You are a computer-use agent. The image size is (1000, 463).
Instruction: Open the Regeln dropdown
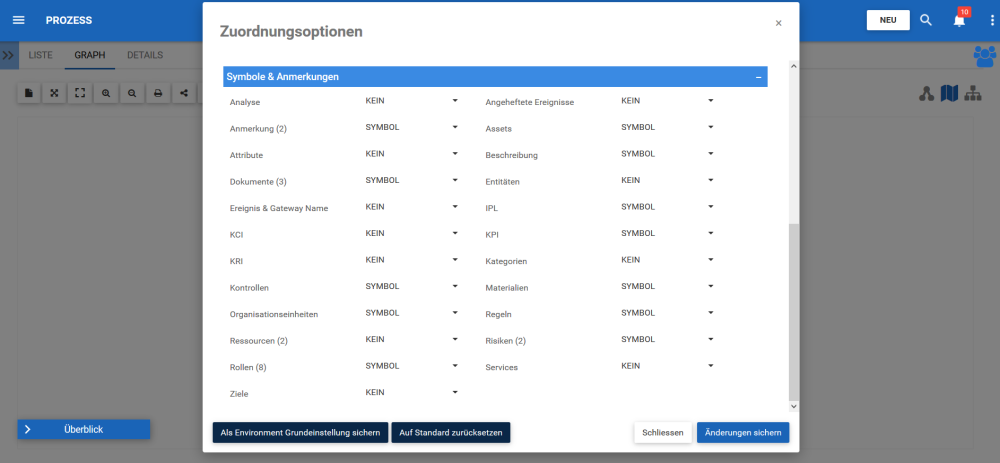pos(667,312)
